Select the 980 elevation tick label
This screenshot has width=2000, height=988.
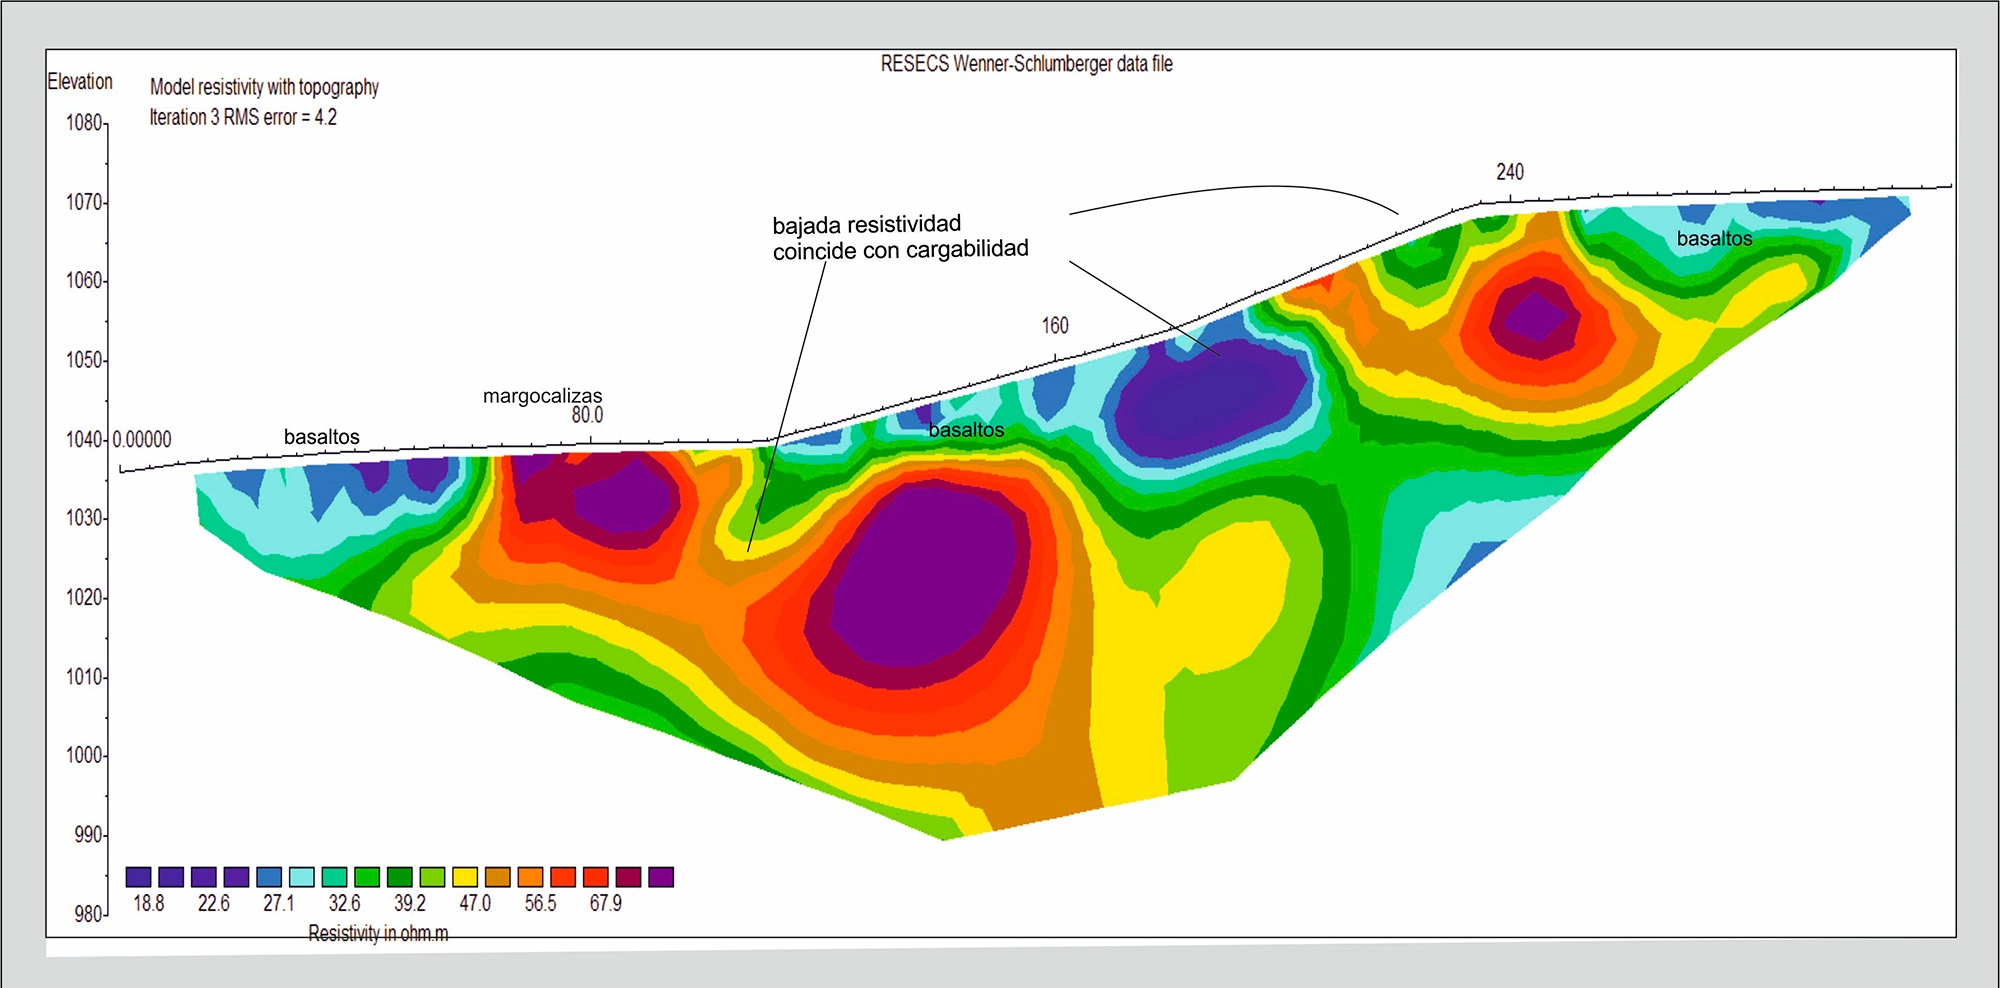click(88, 913)
